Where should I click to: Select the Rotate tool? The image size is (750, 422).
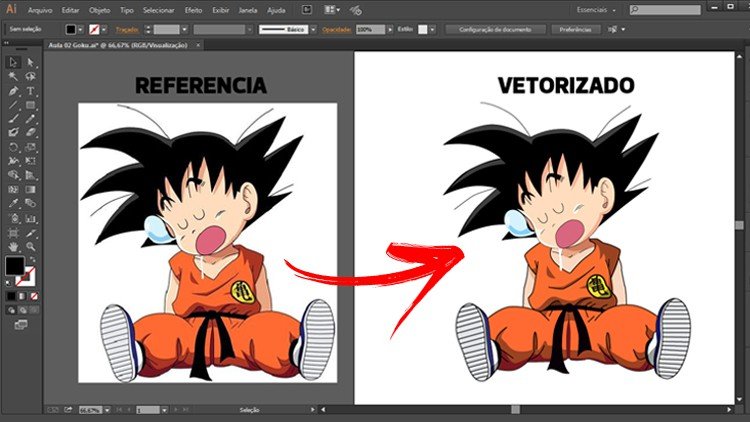(x=13, y=147)
